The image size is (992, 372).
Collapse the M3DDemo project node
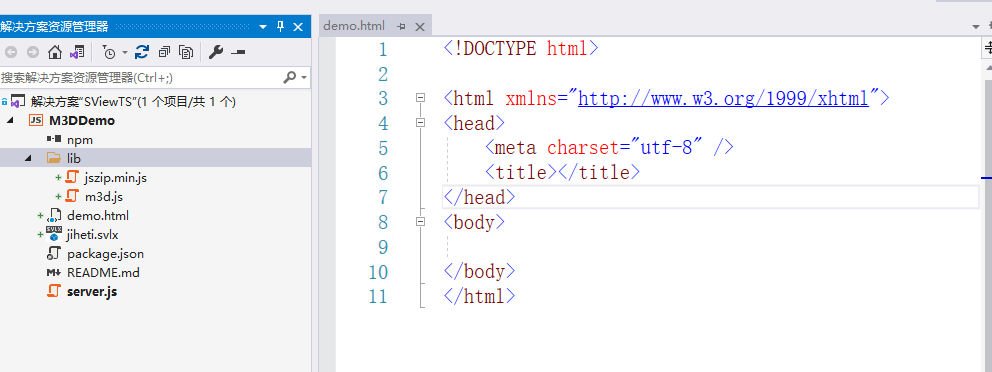click(x=11, y=120)
